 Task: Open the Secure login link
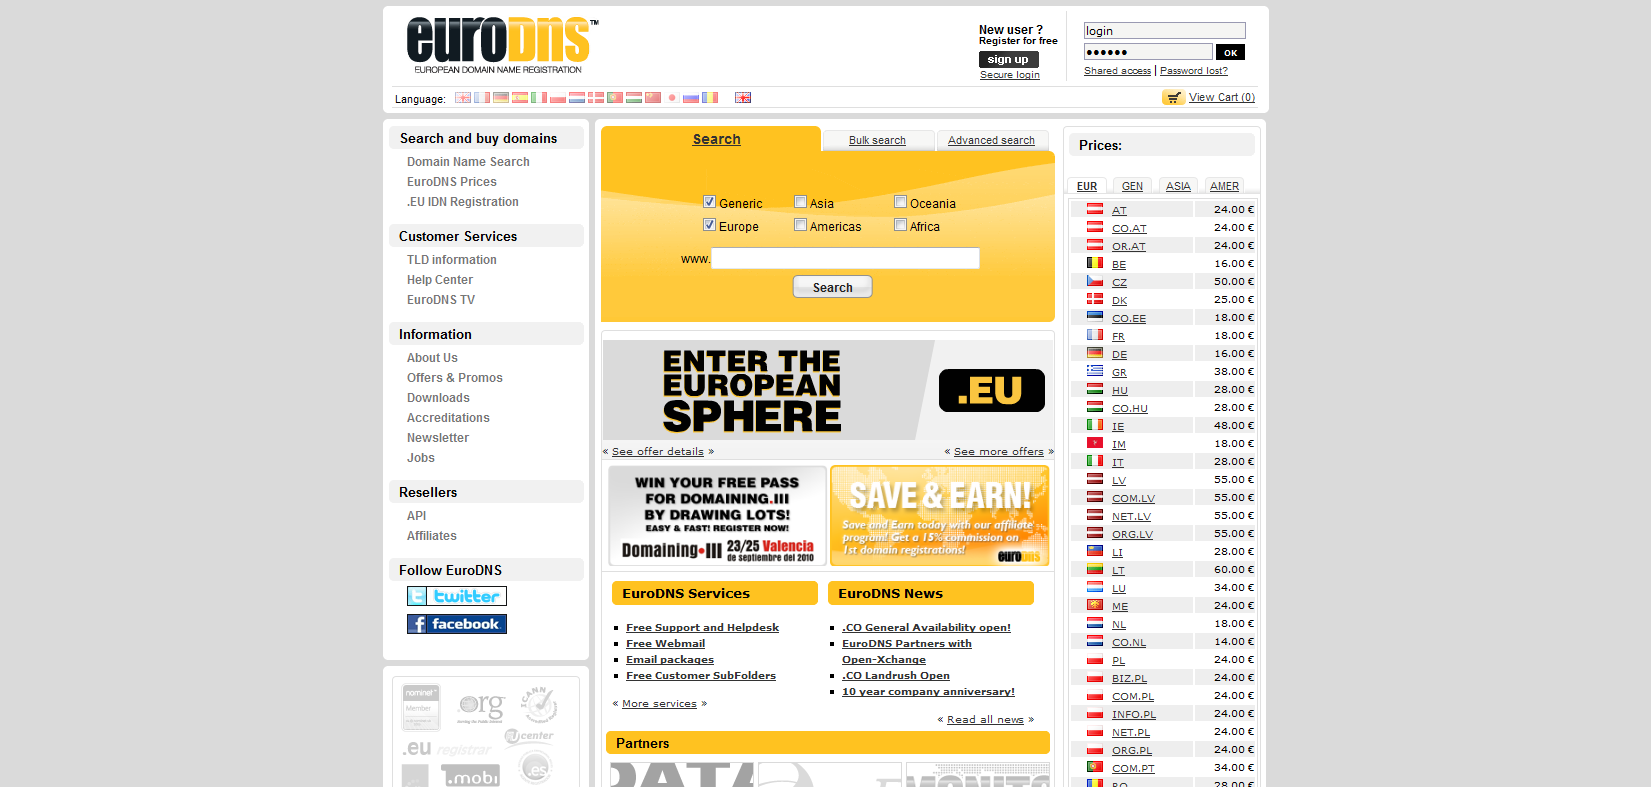click(x=1010, y=75)
